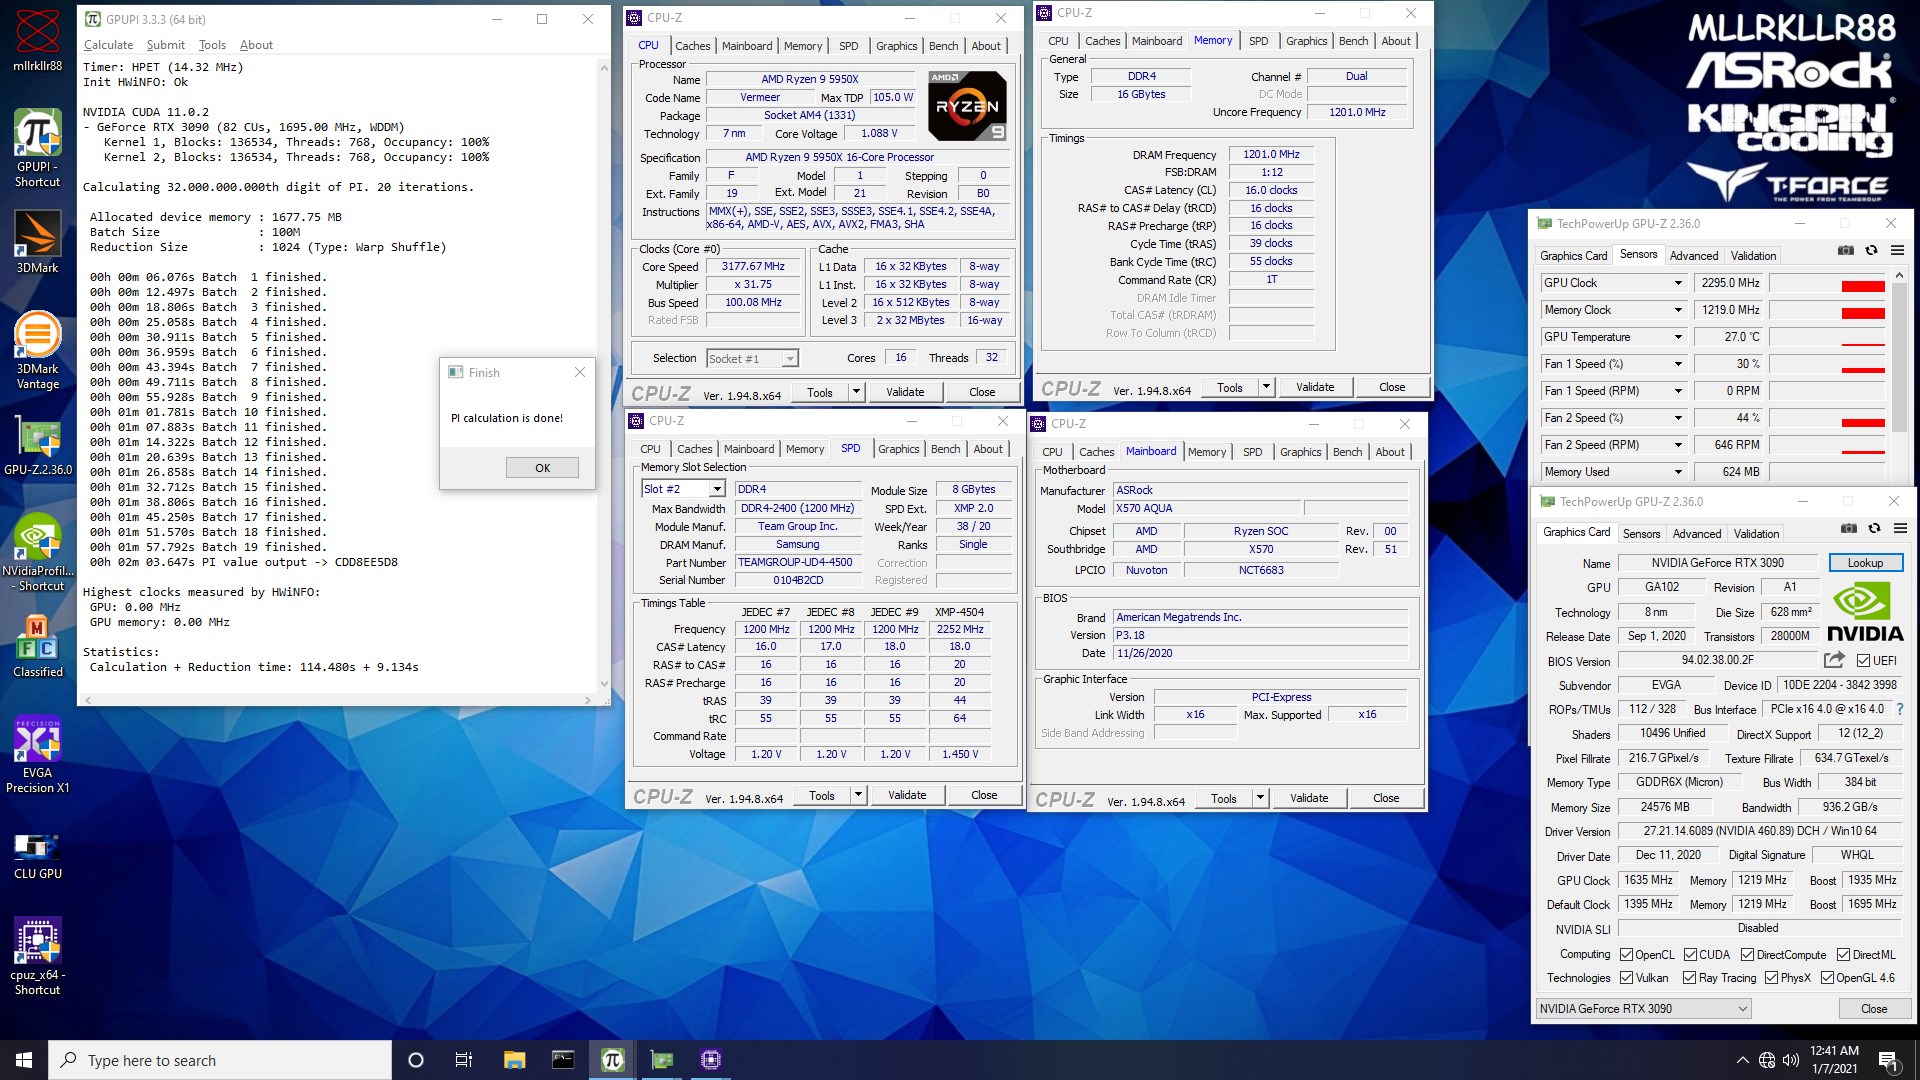Open File Explorer from the taskbar

(x=514, y=1060)
